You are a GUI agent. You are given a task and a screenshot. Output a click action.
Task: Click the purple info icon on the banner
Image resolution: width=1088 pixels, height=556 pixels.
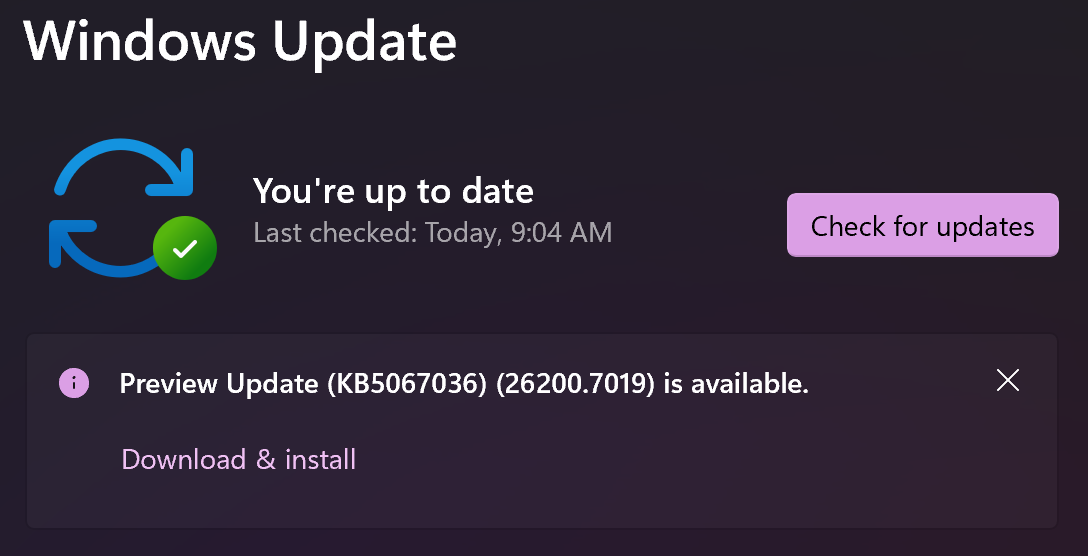[x=74, y=382]
